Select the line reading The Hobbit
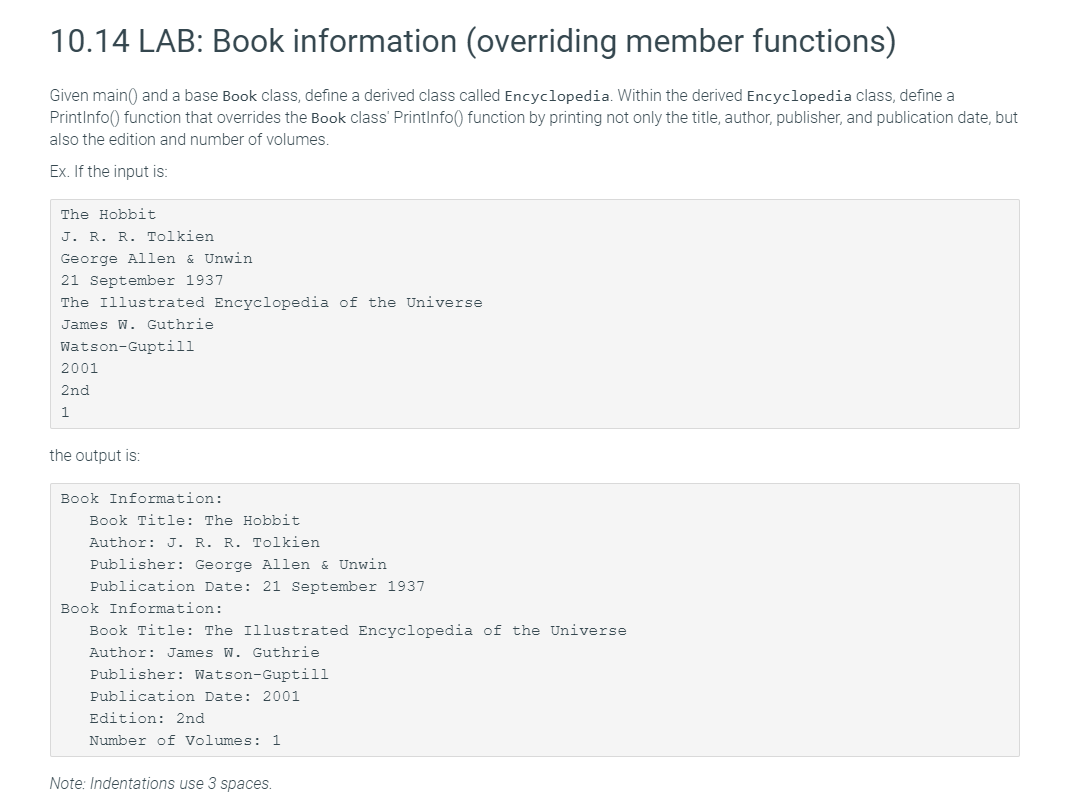The width and height of the screenshot is (1074, 799). tap(108, 214)
